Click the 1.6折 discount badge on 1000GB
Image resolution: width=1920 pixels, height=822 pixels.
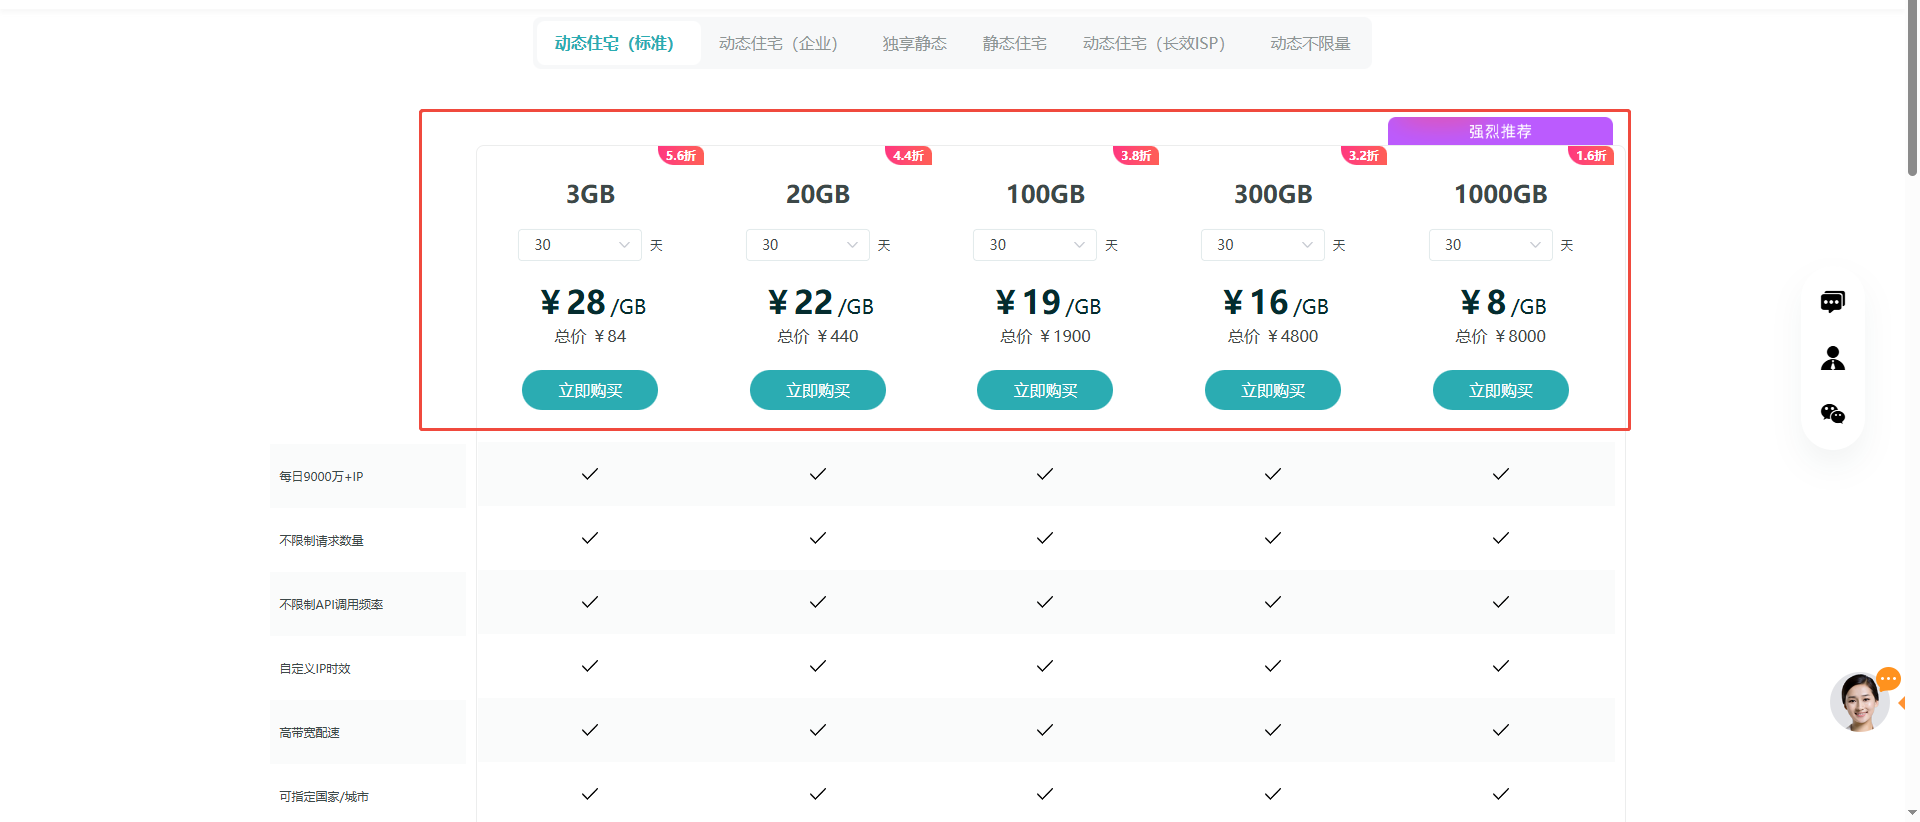(x=1590, y=156)
